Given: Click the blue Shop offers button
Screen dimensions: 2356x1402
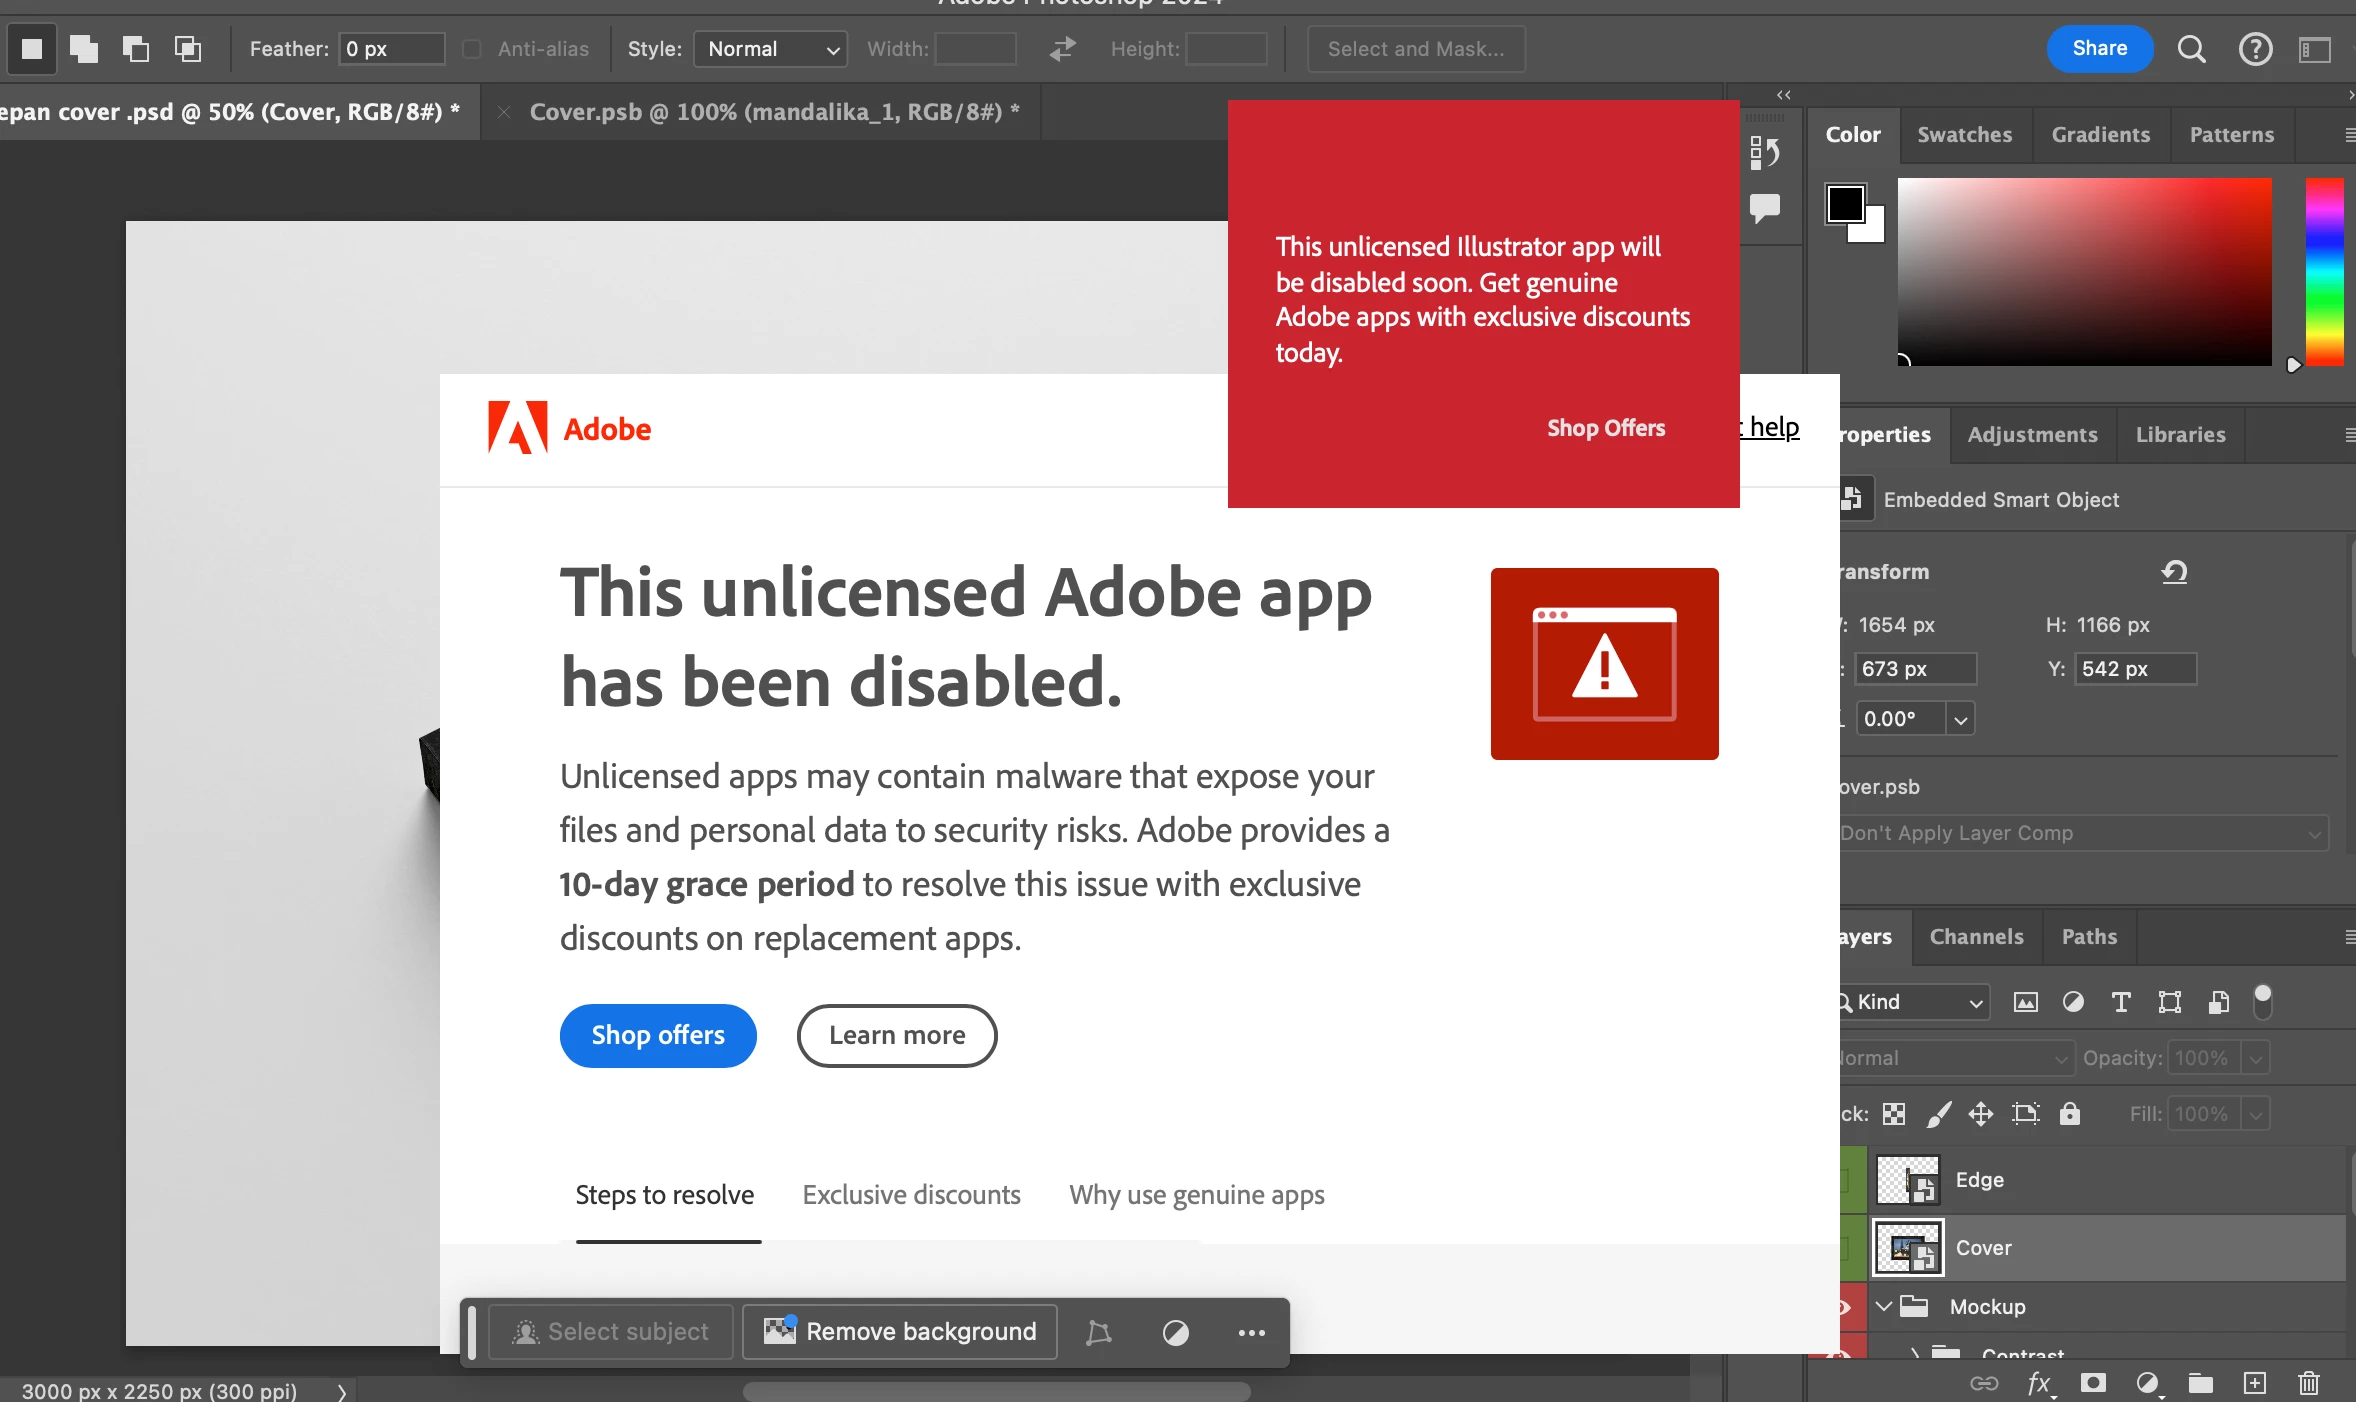Looking at the screenshot, I should coord(658,1035).
